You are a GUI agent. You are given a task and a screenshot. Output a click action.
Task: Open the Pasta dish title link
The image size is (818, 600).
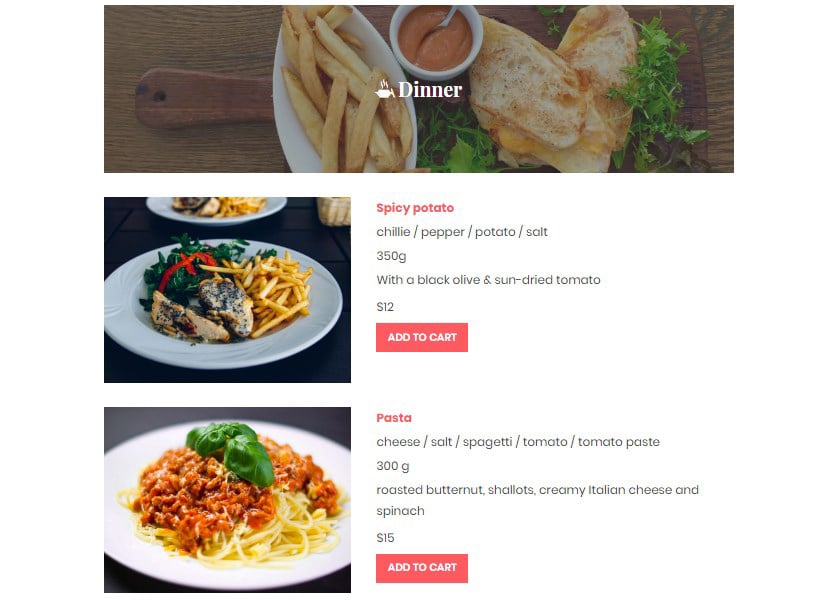pyautogui.click(x=394, y=418)
